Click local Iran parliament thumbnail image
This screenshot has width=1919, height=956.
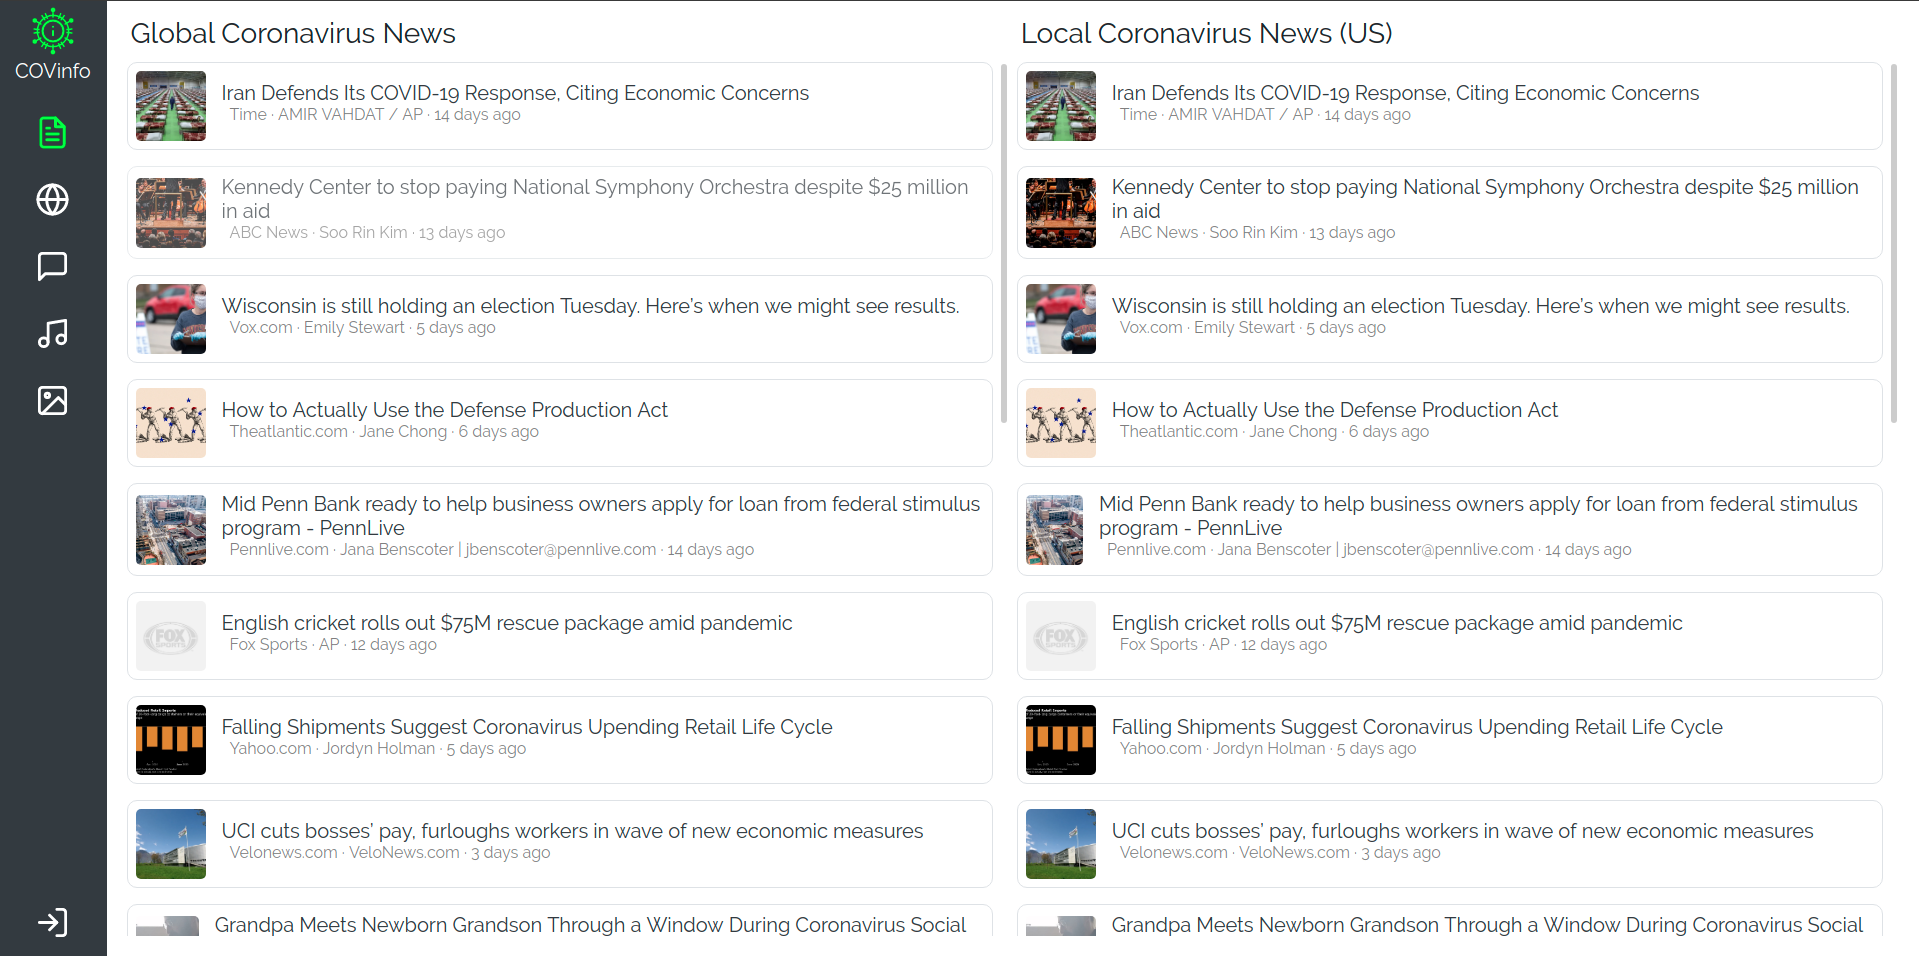pyautogui.click(x=1061, y=106)
